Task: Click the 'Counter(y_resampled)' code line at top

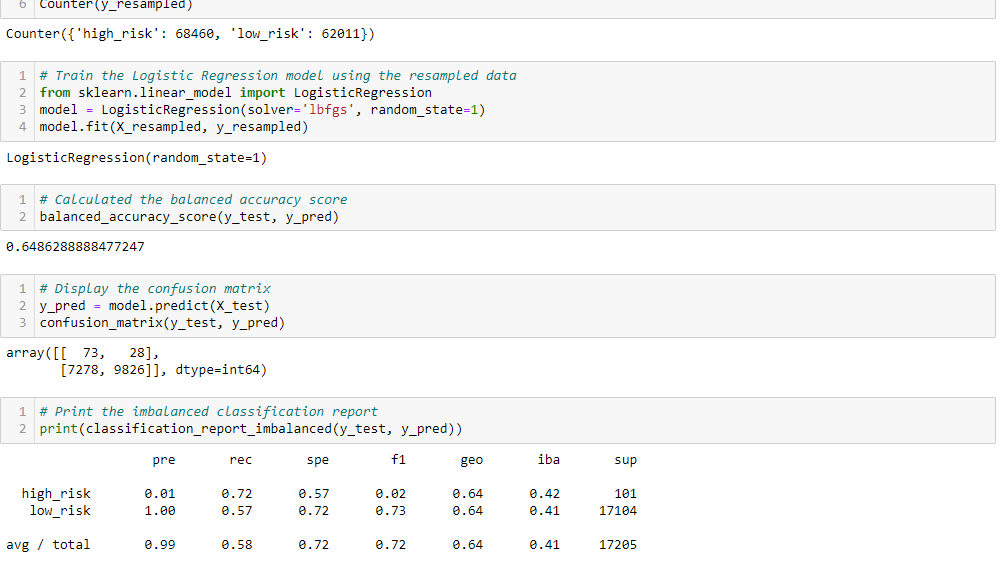Action: 116,5
